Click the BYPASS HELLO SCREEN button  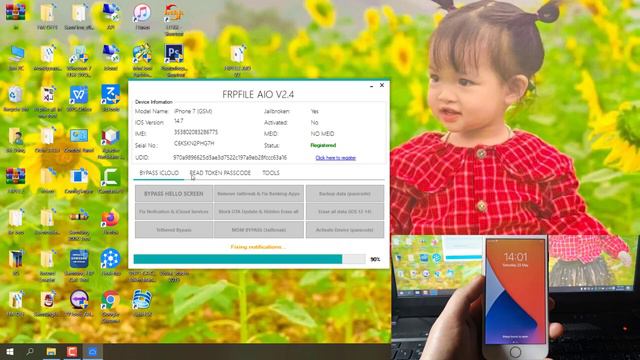[x=174, y=193]
